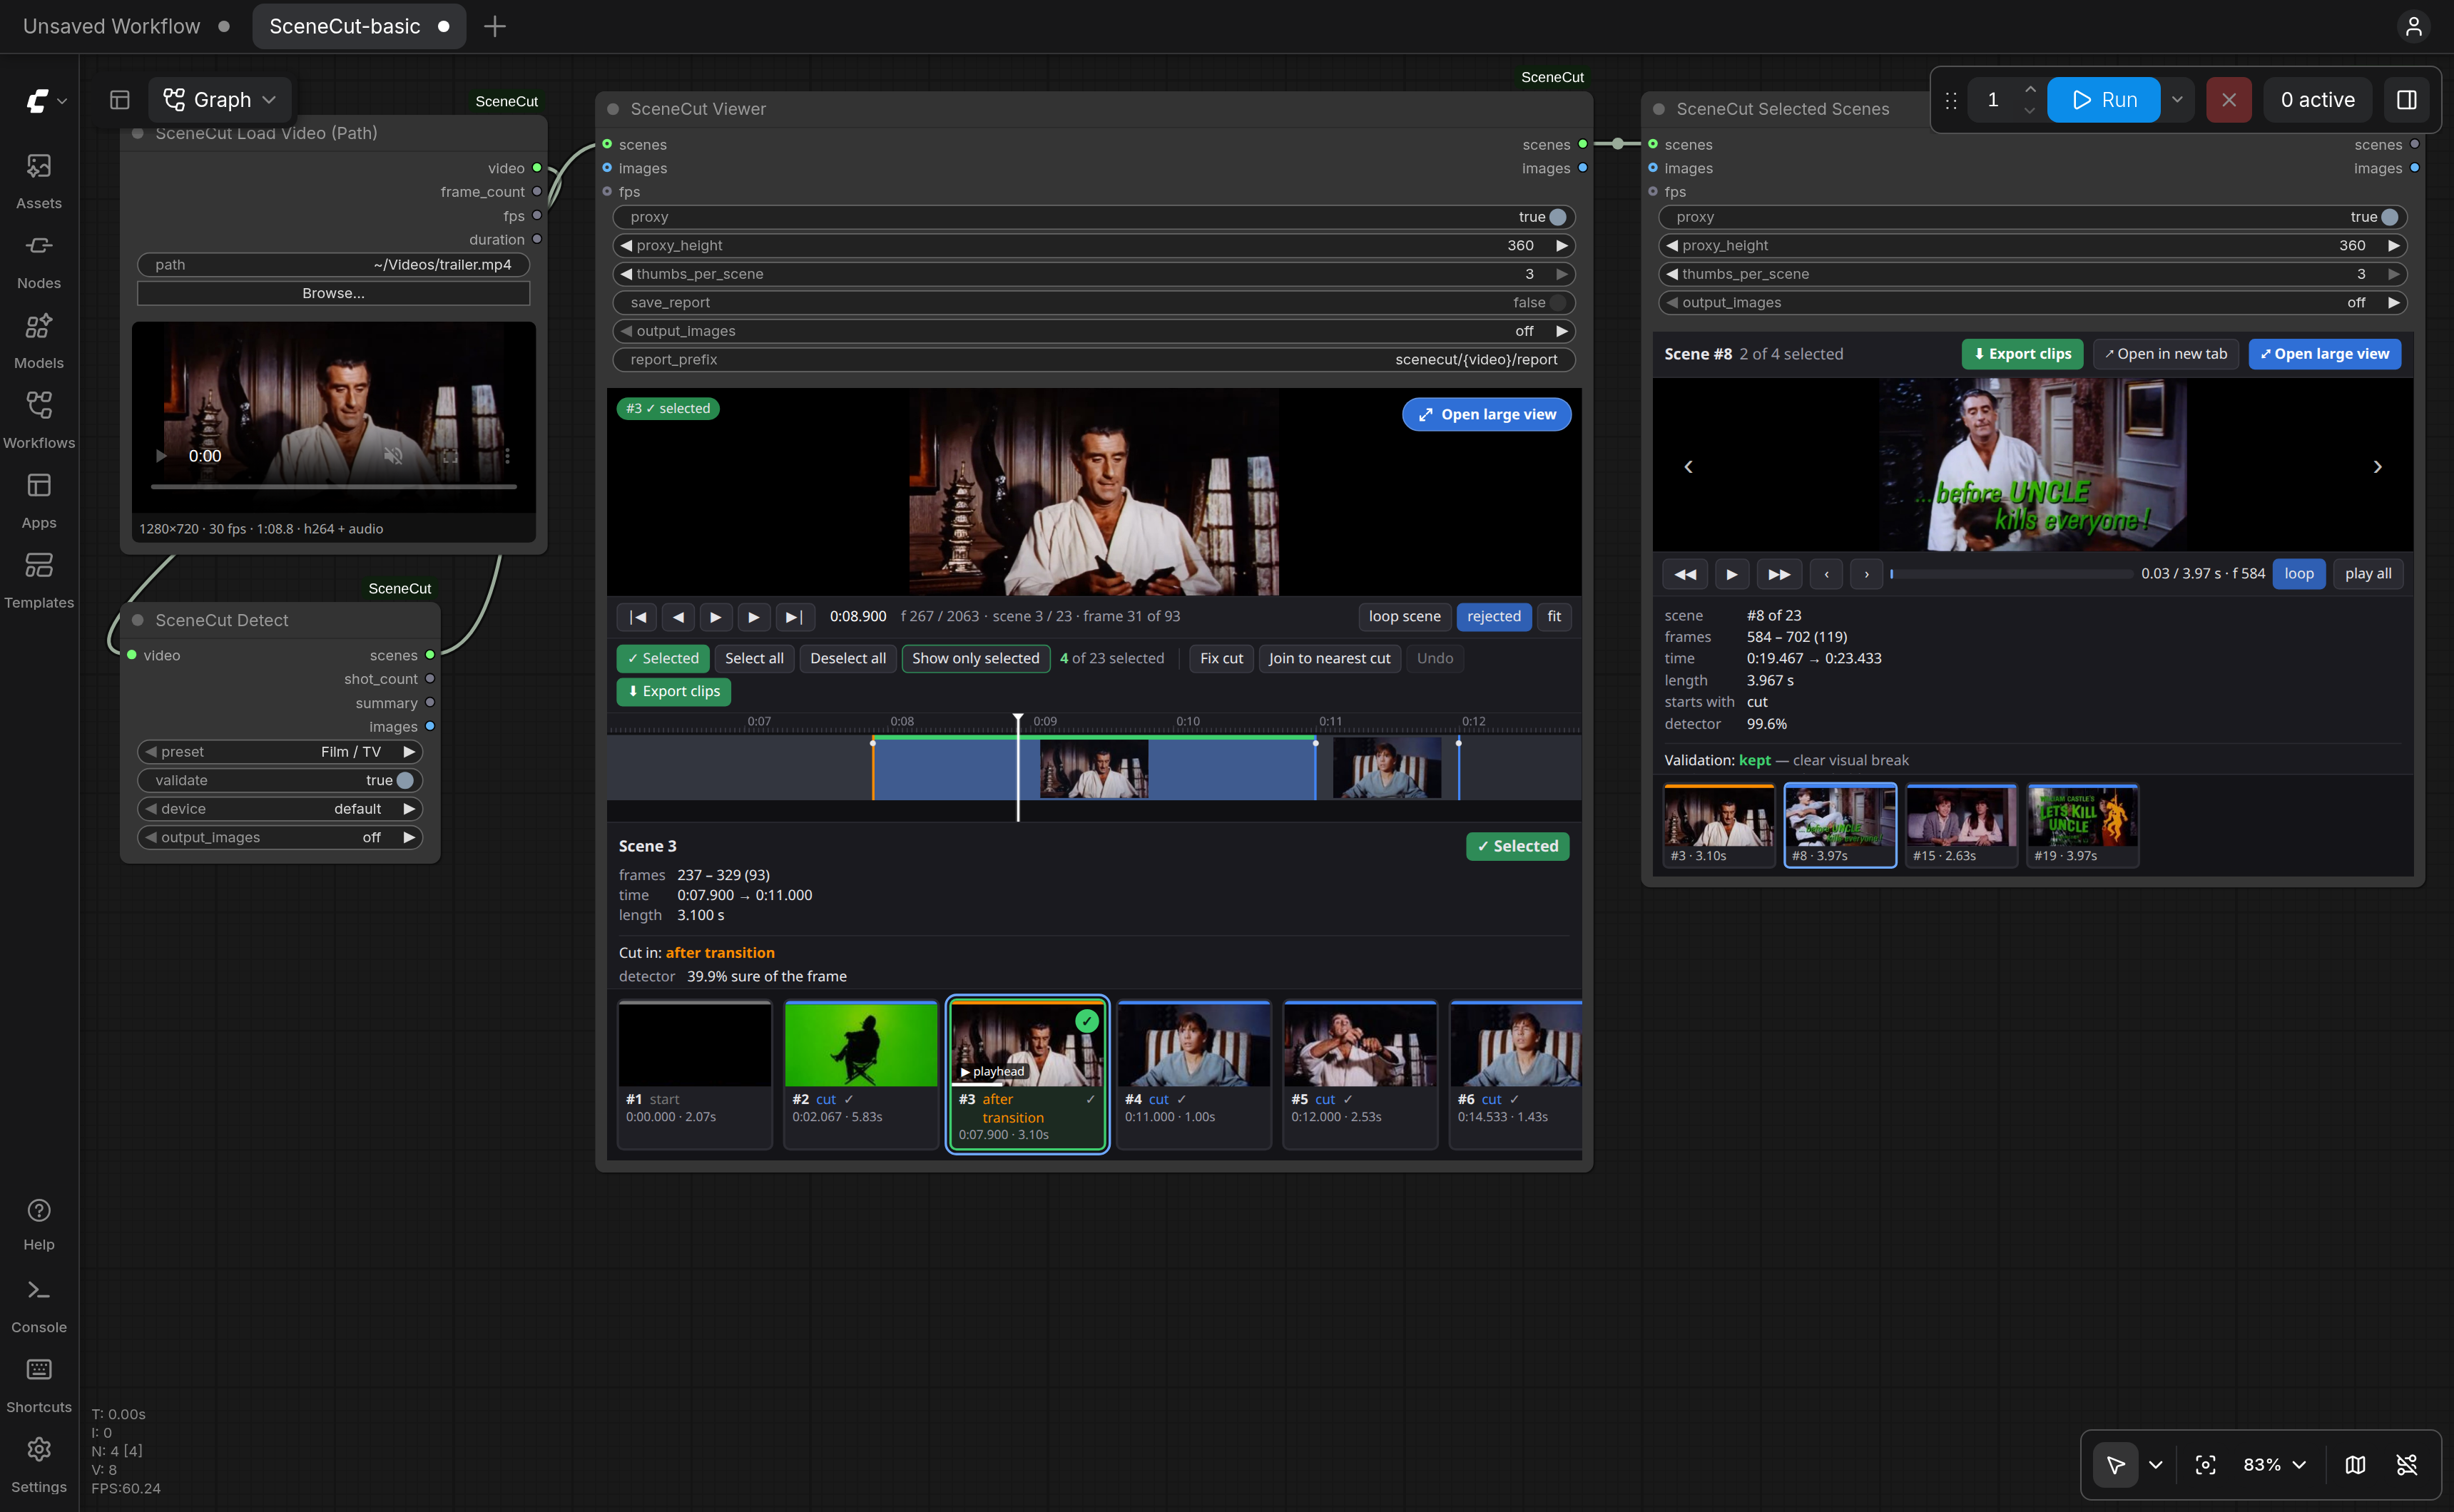Open the Apps sidebar panel

pos(39,501)
